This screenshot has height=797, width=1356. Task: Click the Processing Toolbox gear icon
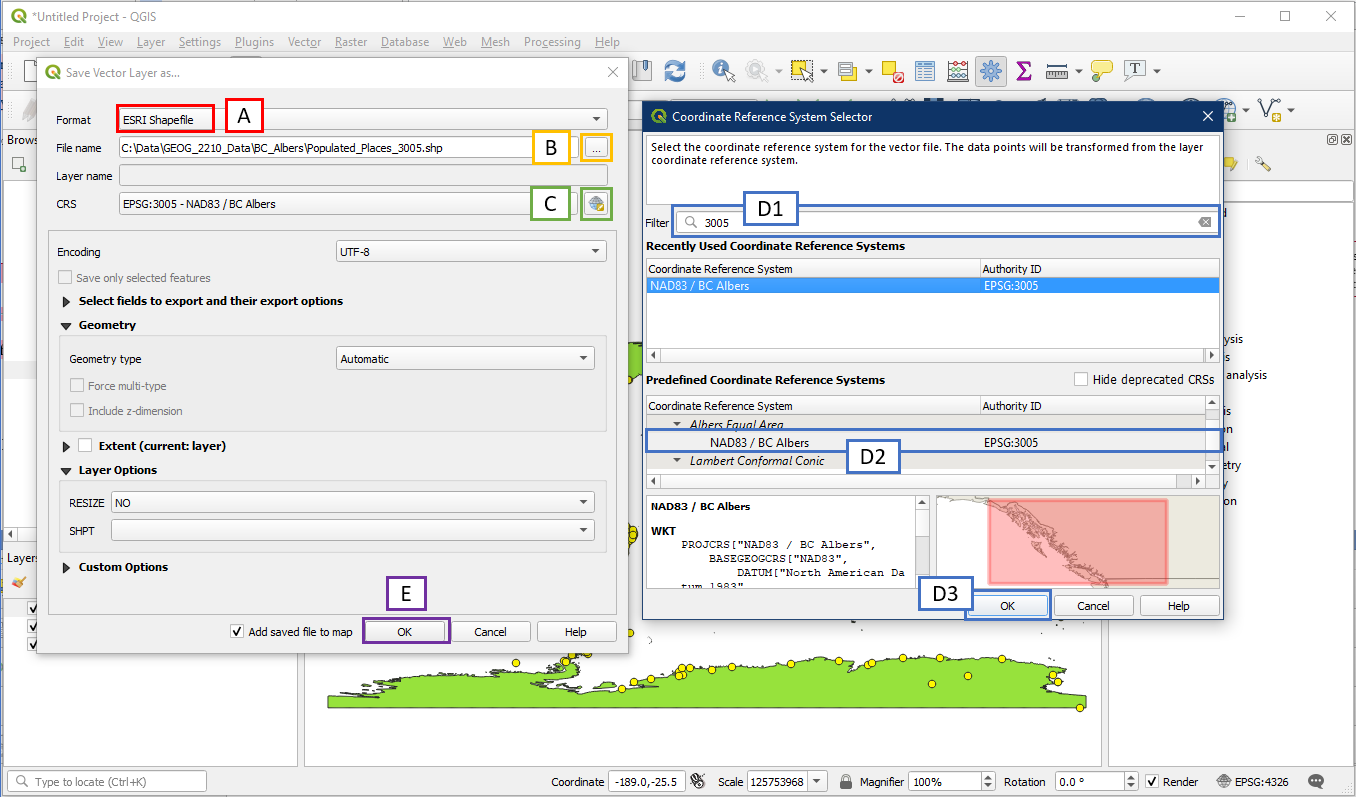pyautogui.click(x=991, y=71)
